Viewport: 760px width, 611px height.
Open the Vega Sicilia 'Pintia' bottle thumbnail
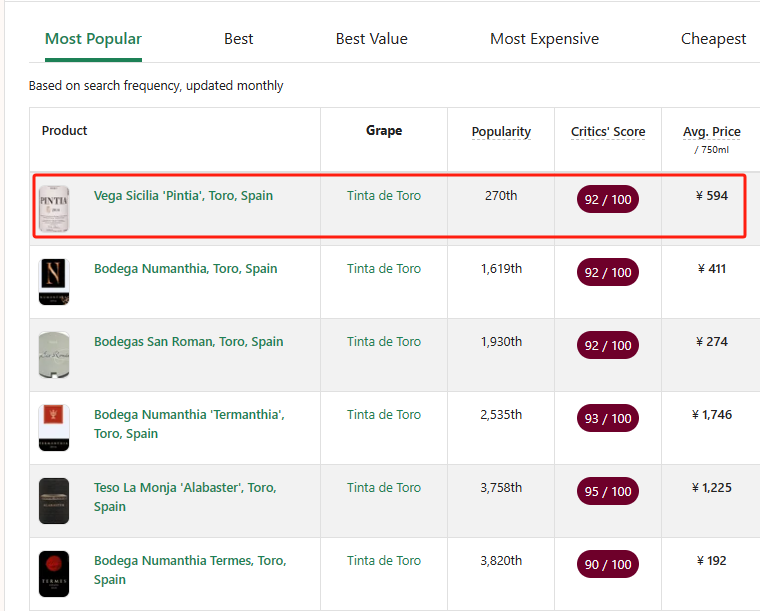[x=54, y=208]
